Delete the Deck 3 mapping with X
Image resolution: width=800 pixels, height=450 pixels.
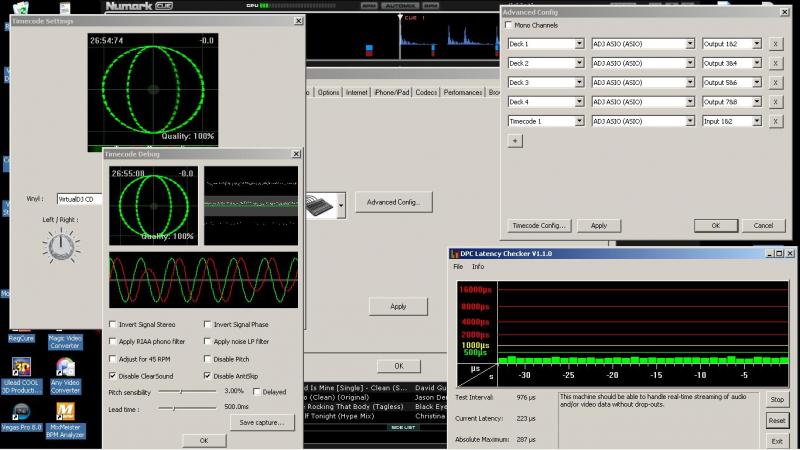click(x=775, y=82)
